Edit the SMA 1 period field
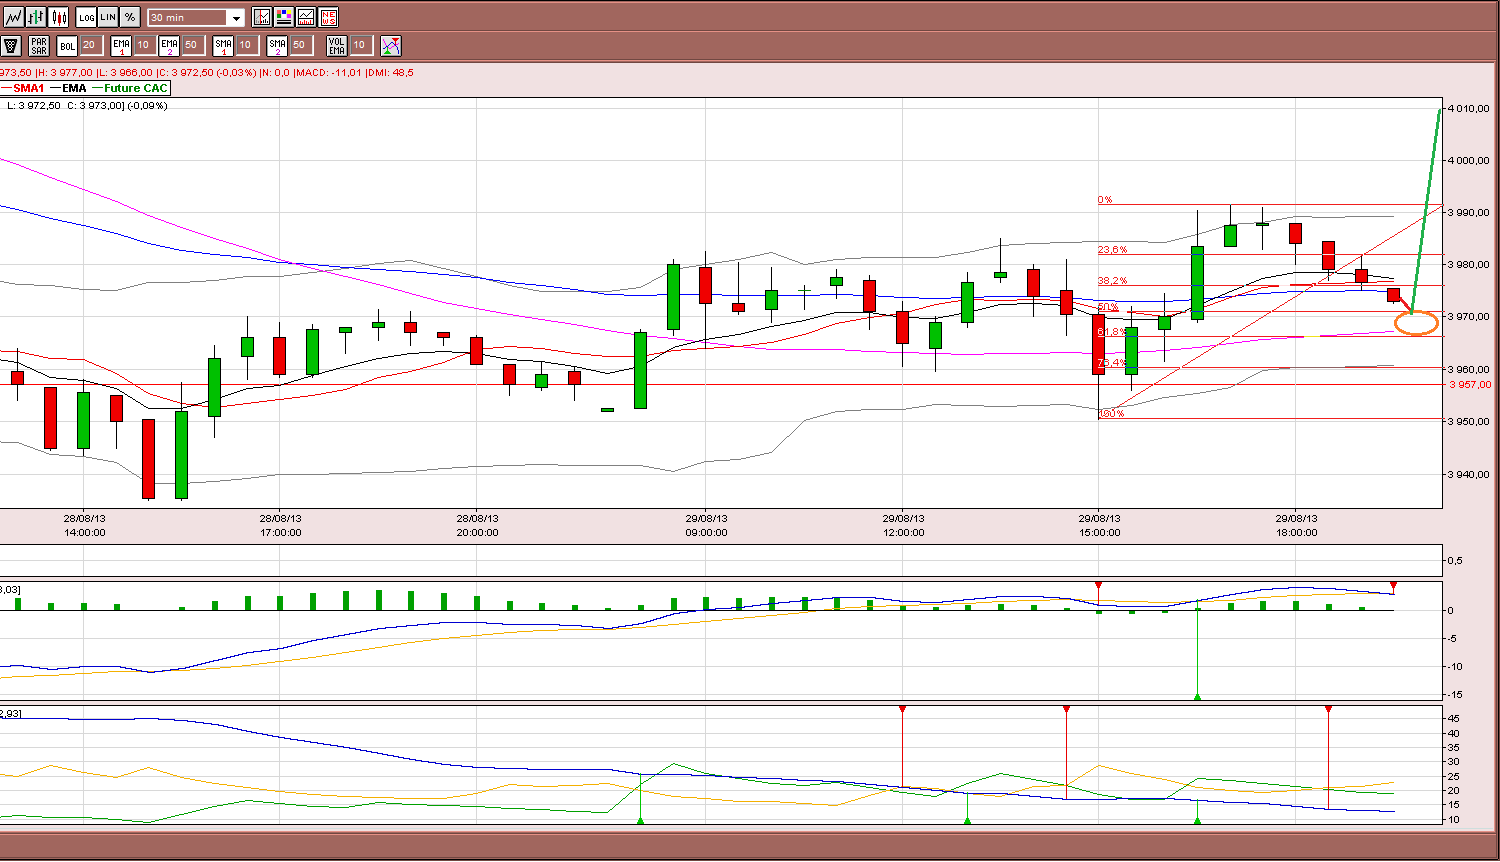This screenshot has width=1500, height=862. coord(246,45)
